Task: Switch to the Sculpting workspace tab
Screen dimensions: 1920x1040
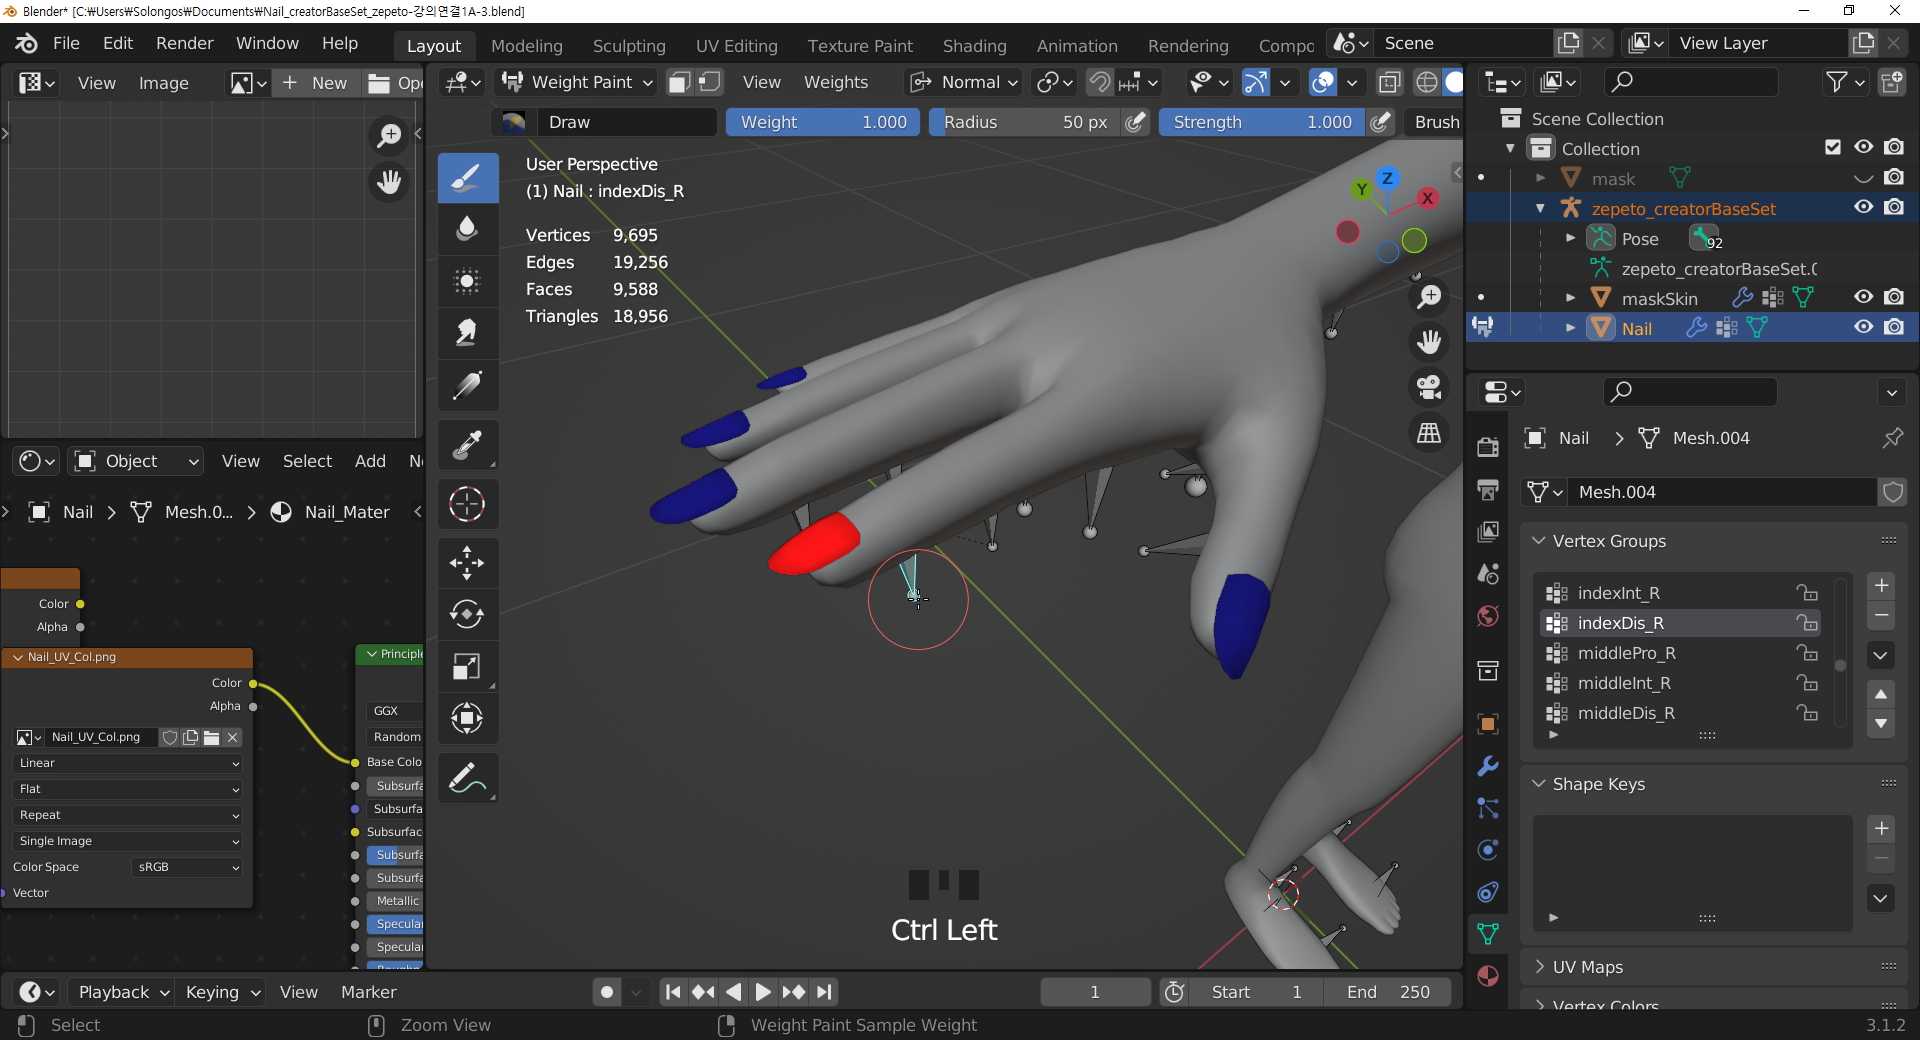Action: point(629,46)
